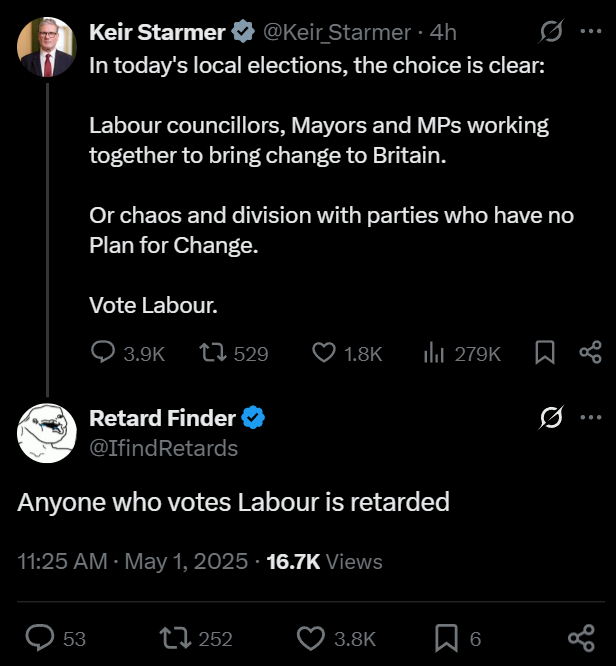
Task: Reply to Keir Starmer's post
Action: pyautogui.click(x=104, y=353)
